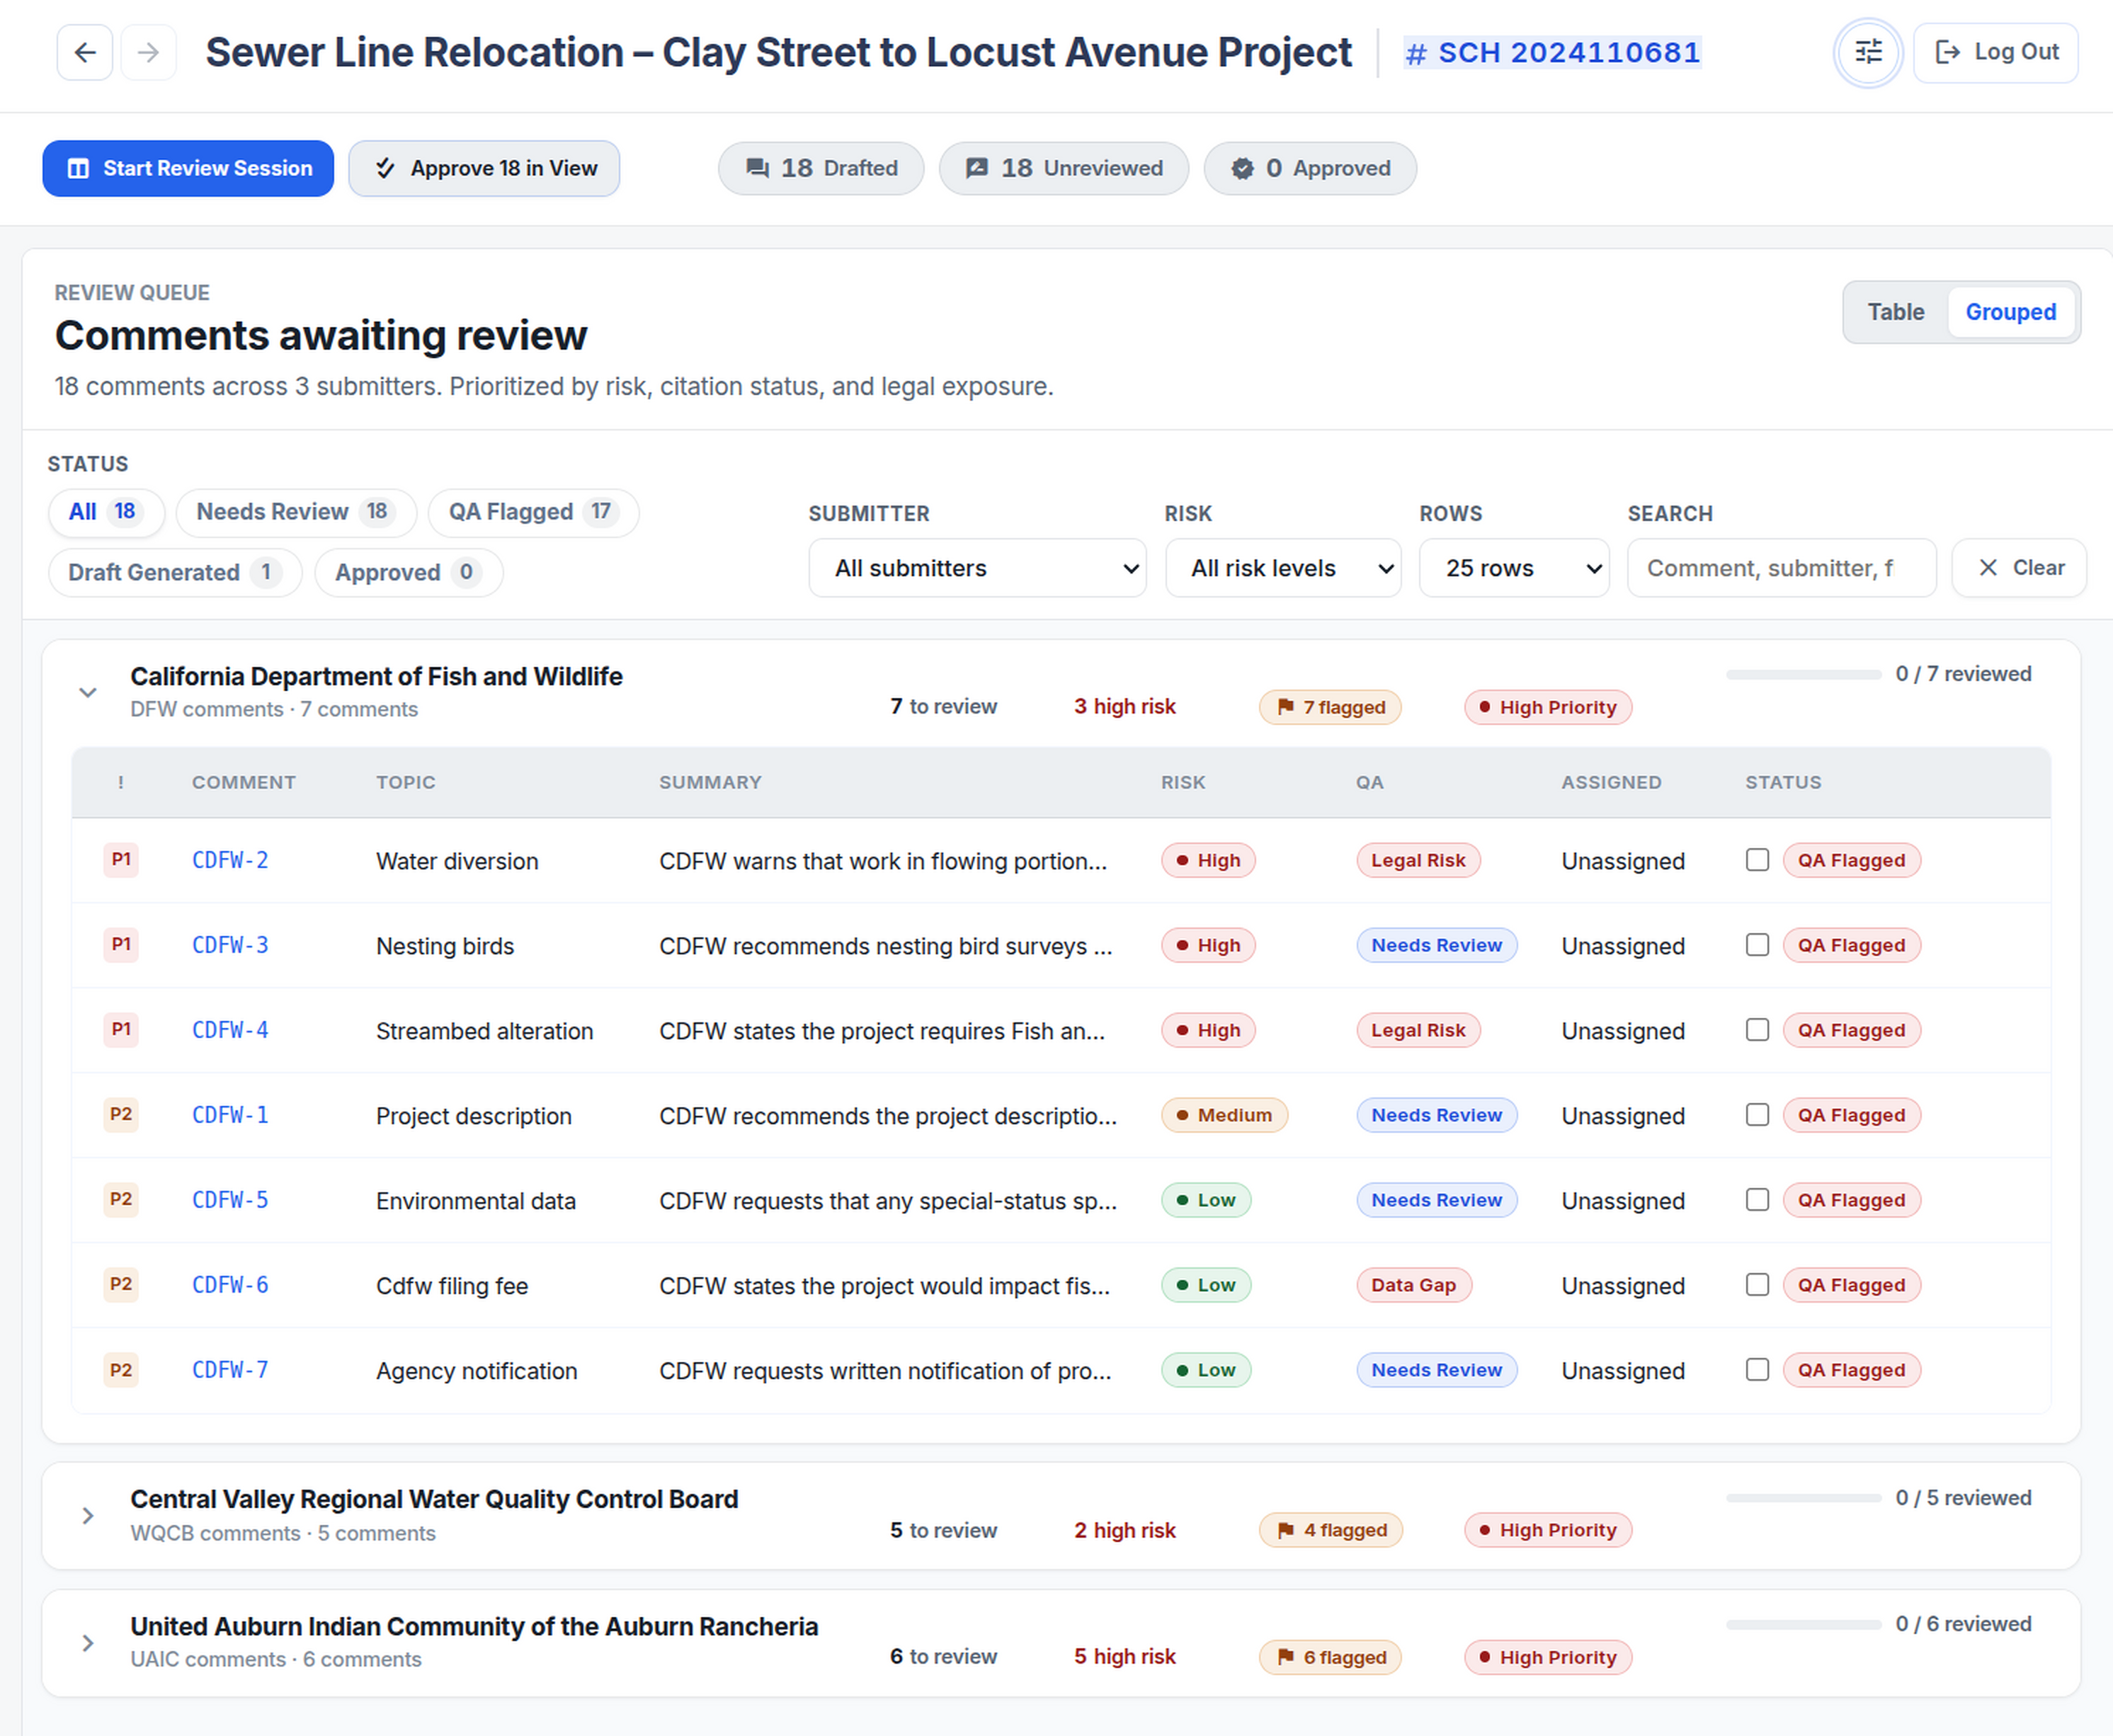Check the CDFW-1 row checkbox

point(1757,1115)
